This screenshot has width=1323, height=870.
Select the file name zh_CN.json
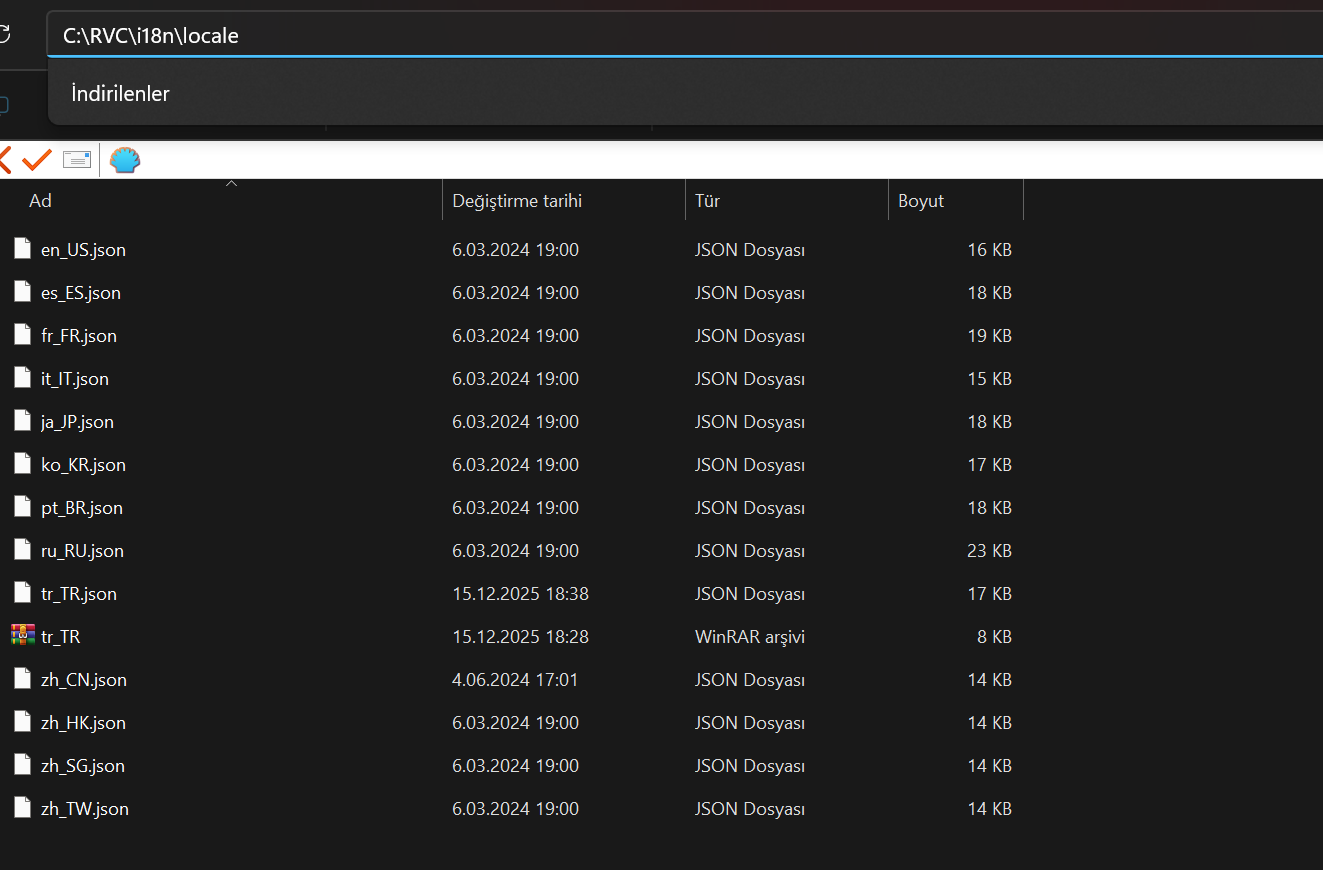tap(84, 680)
